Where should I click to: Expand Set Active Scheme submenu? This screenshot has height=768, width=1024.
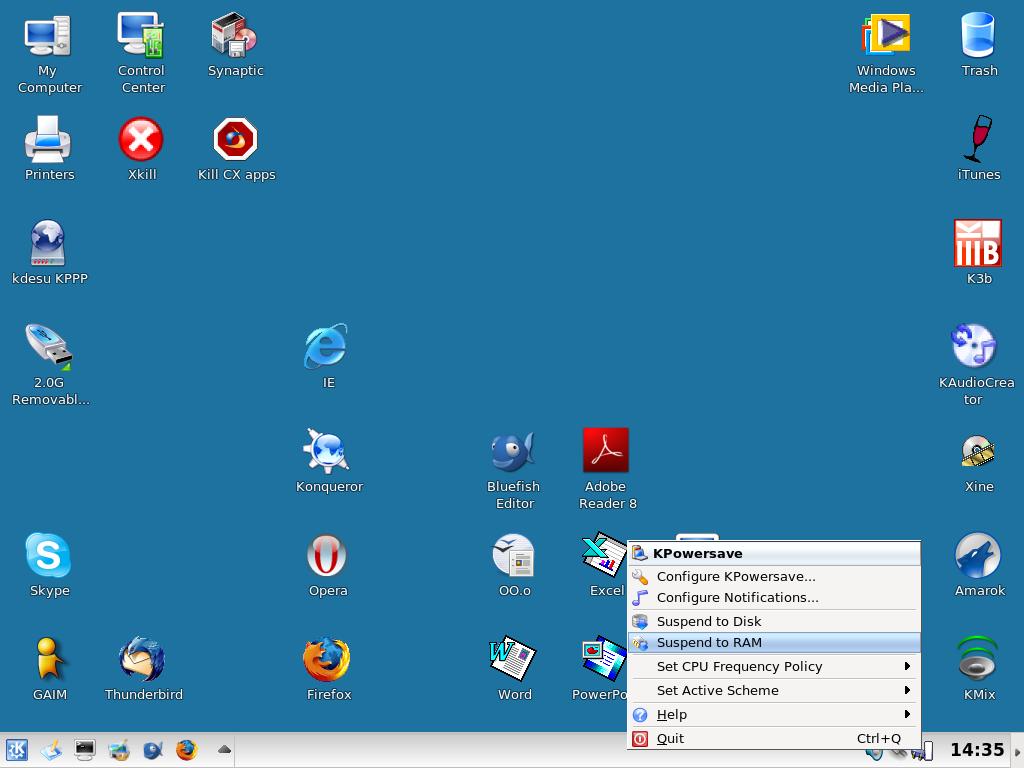point(774,690)
